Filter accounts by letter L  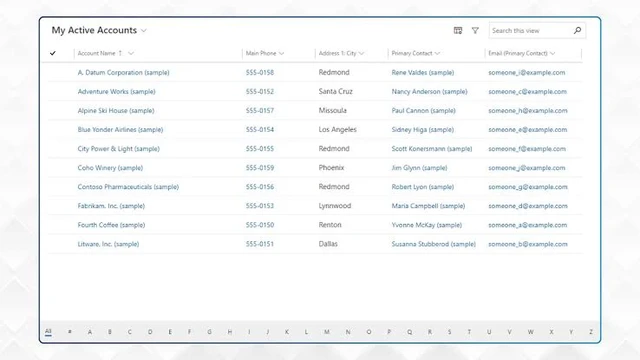click(x=306, y=332)
